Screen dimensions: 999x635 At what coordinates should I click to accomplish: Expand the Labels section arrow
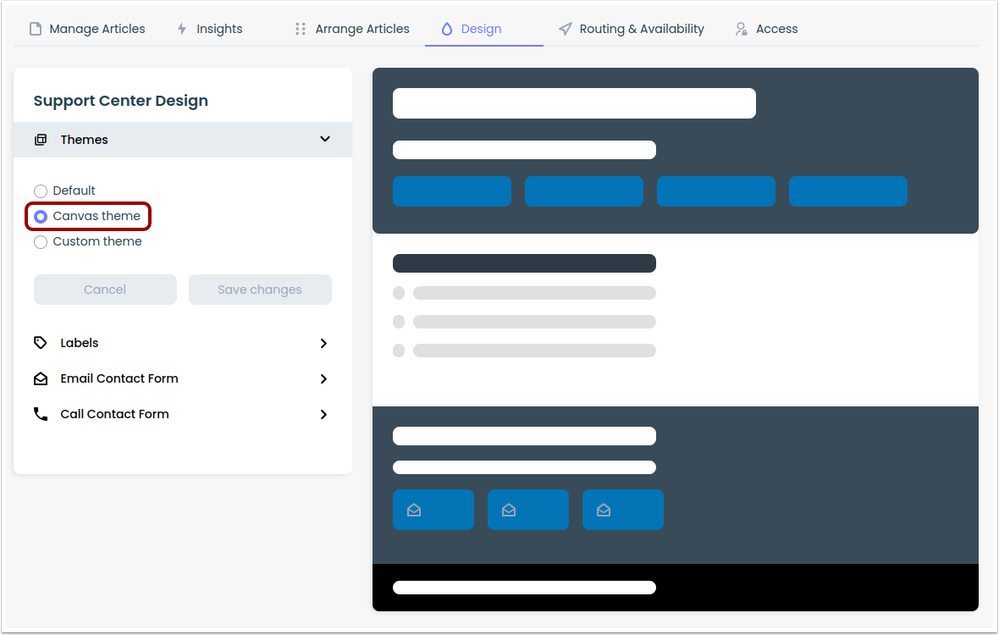[324, 343]
